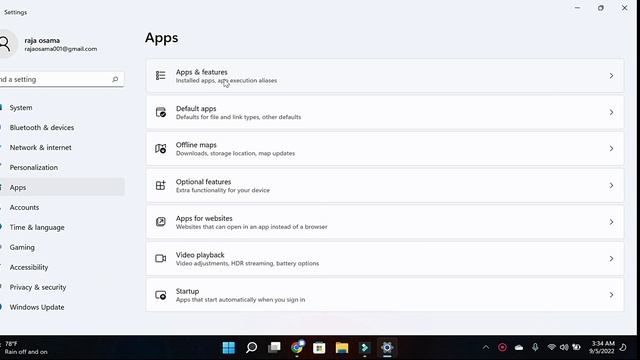Expand Apps for websites chevron
Image resolution: width=640 pixels, height=360 pixels.
pos(611,222)
